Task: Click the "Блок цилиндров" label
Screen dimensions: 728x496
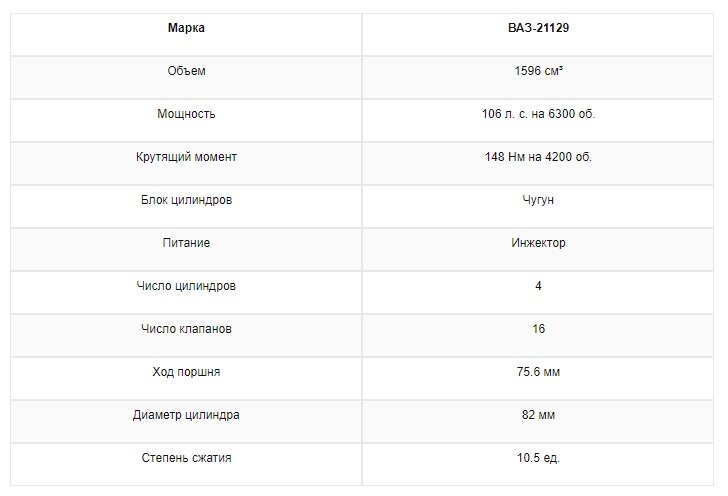Action: [x=186, y=200]
